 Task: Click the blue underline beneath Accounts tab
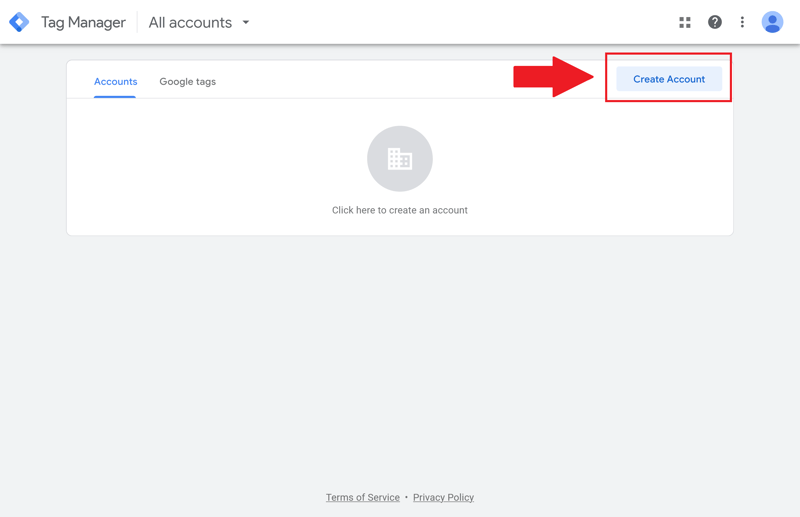[x=115, y=96]
